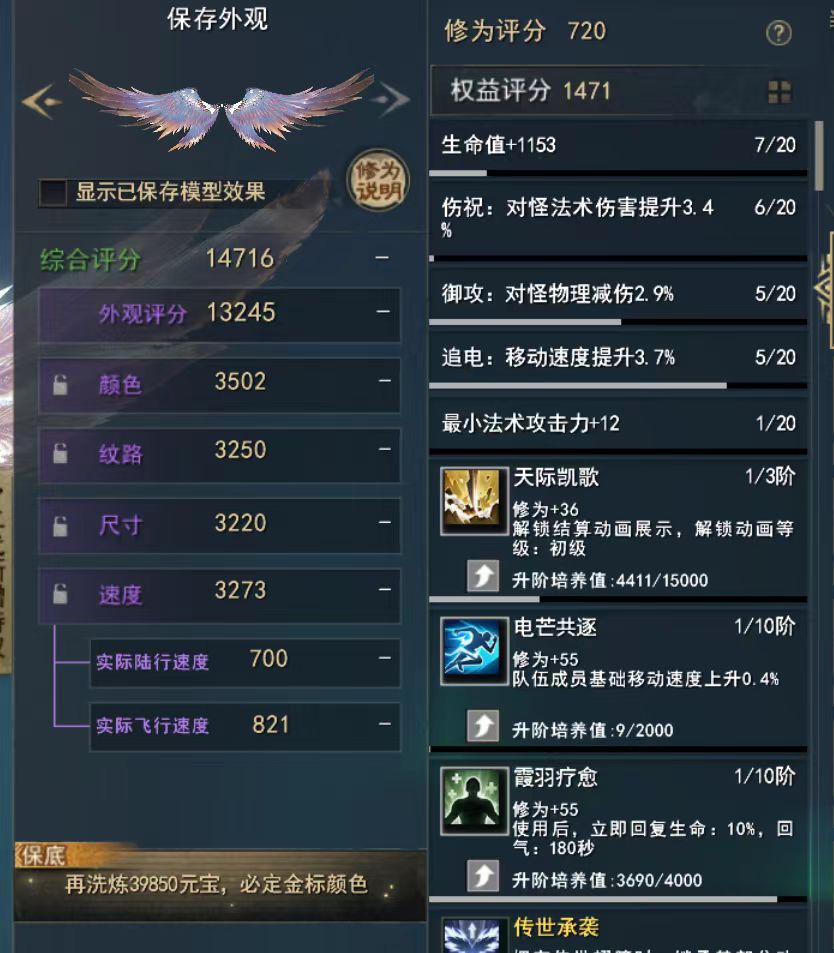This screenshot has width=834, height=953.
Task: Collapse the 实际陆行速度 entry
Action: pos(384,658)
